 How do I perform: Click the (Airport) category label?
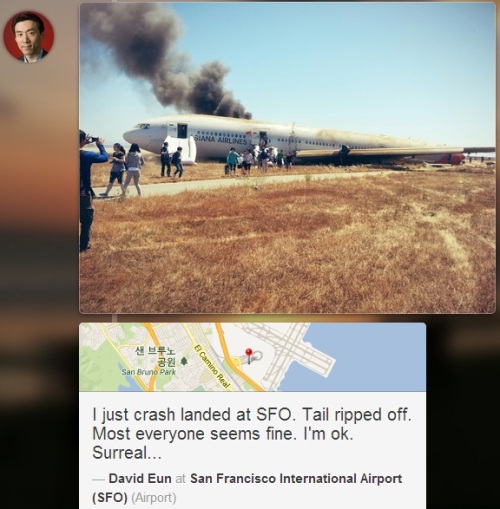pos(154,498)
